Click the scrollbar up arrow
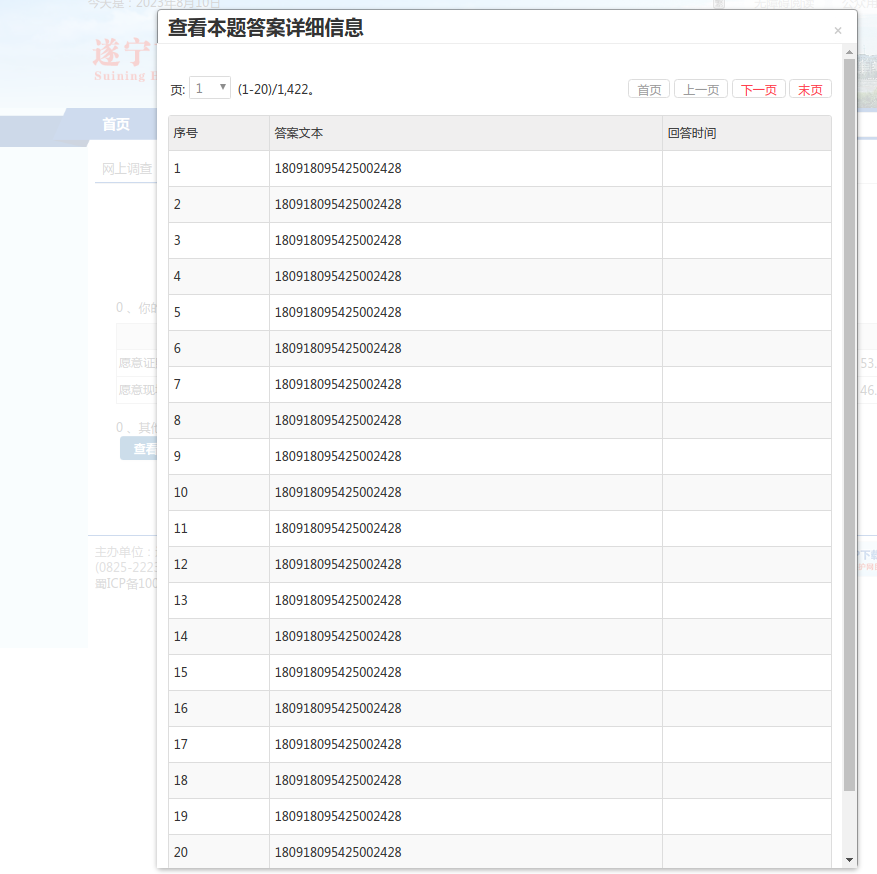 (x=850, y=52)
